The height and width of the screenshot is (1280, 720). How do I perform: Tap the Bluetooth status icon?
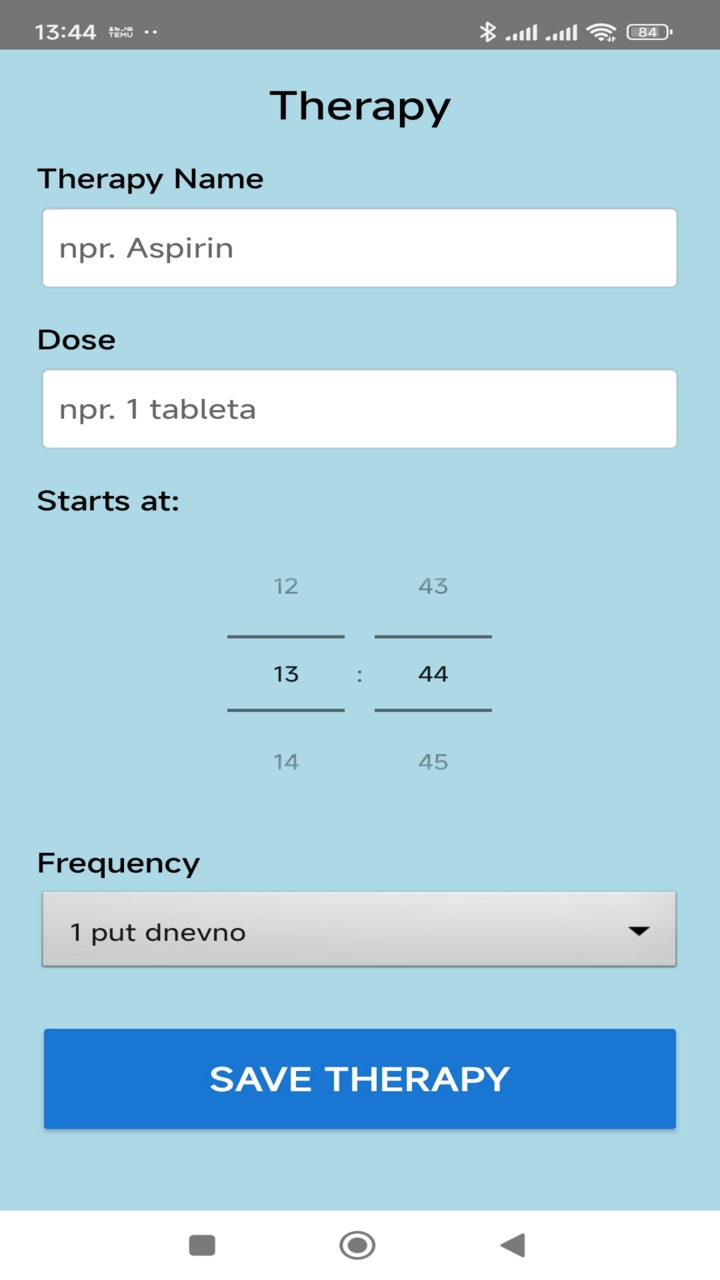point(487,32)
